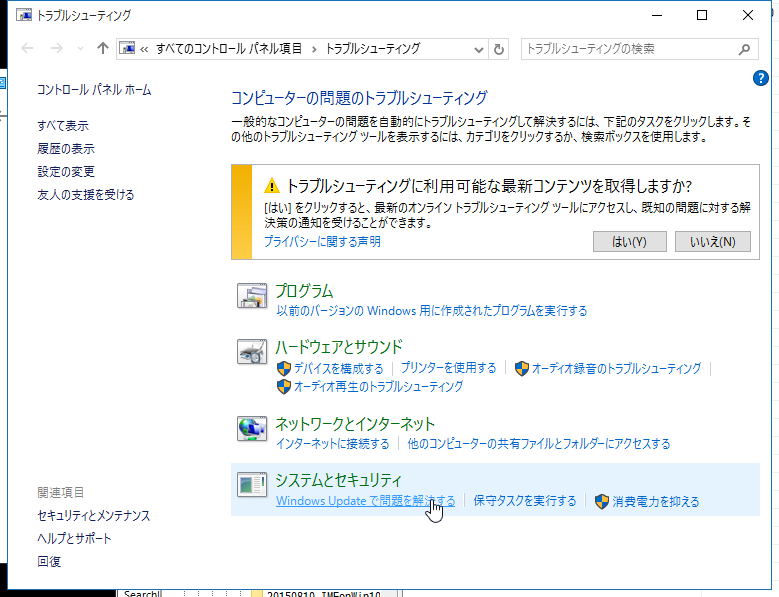The image size is (779, 597).
Task: Open the プライバシーに関する声明 link
Action: pos(322,241)
